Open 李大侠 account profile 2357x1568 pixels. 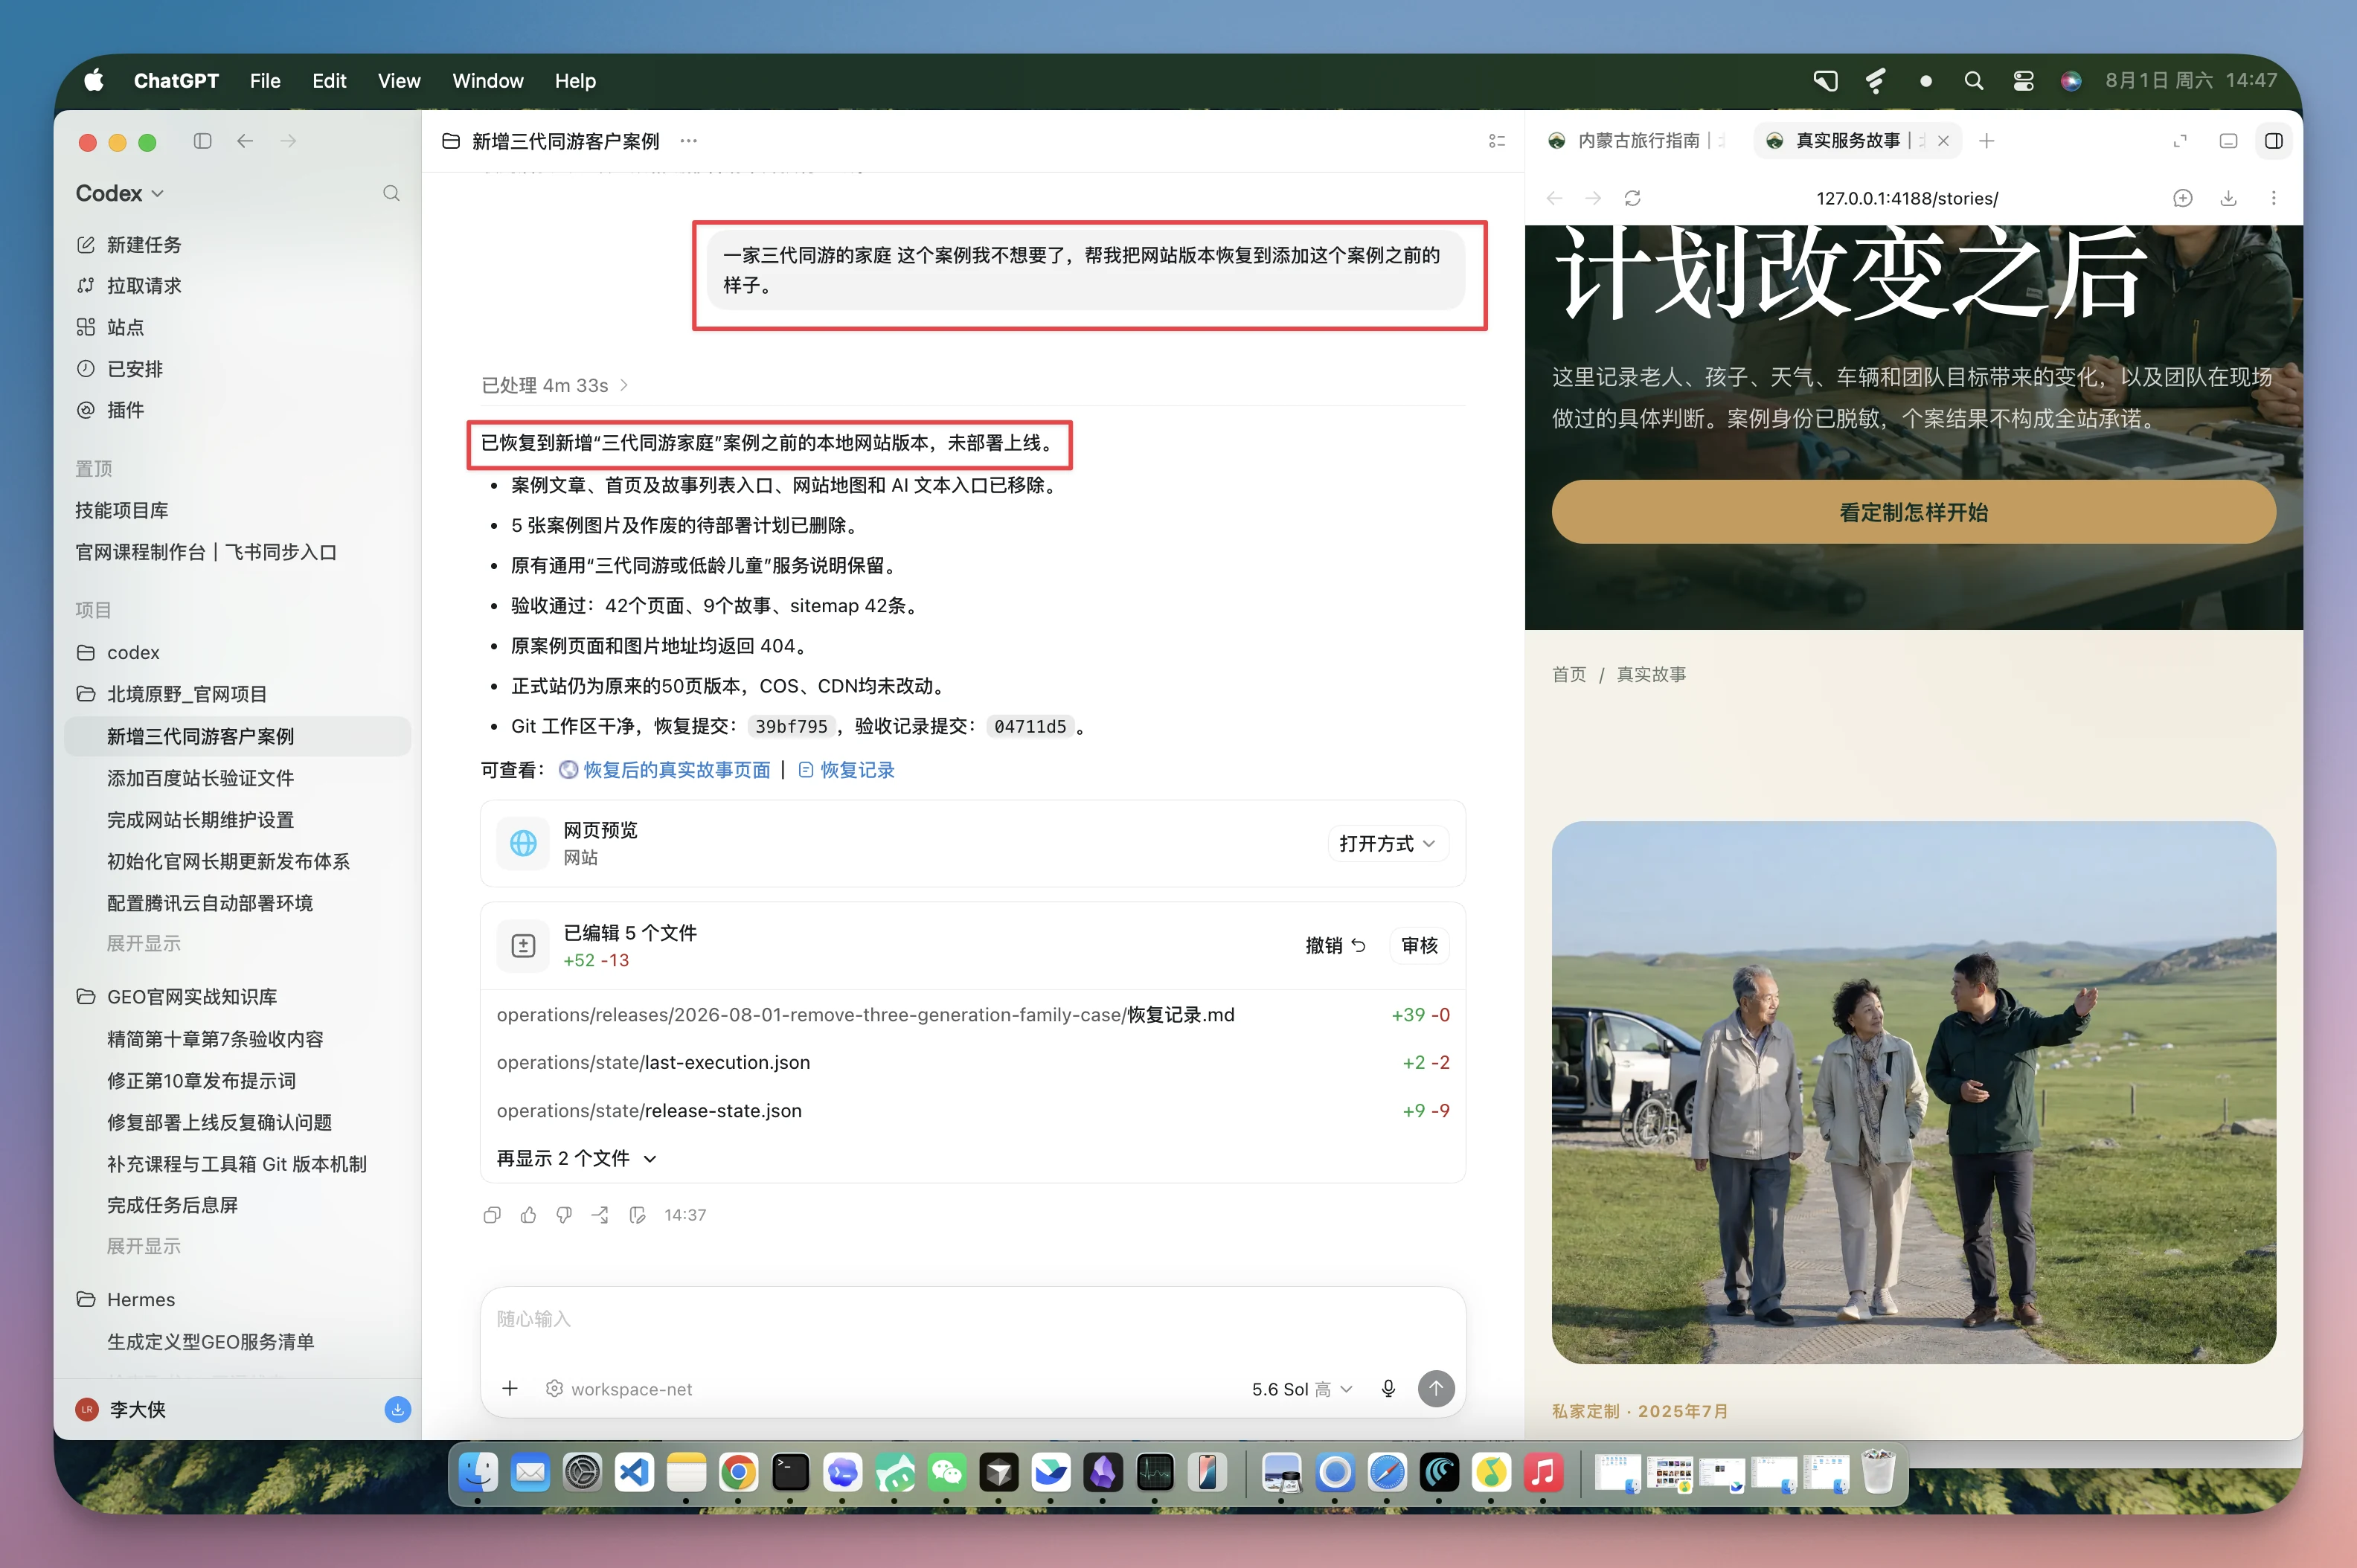[121, 1409]
